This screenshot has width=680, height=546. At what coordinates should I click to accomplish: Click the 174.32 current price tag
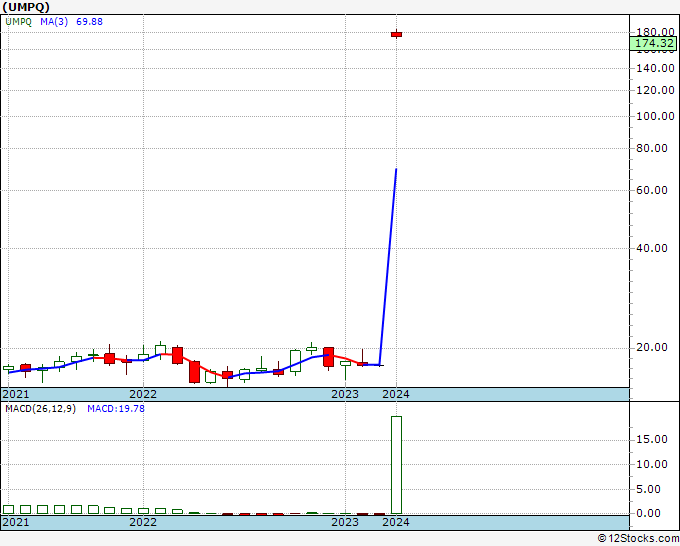[654, 43]
